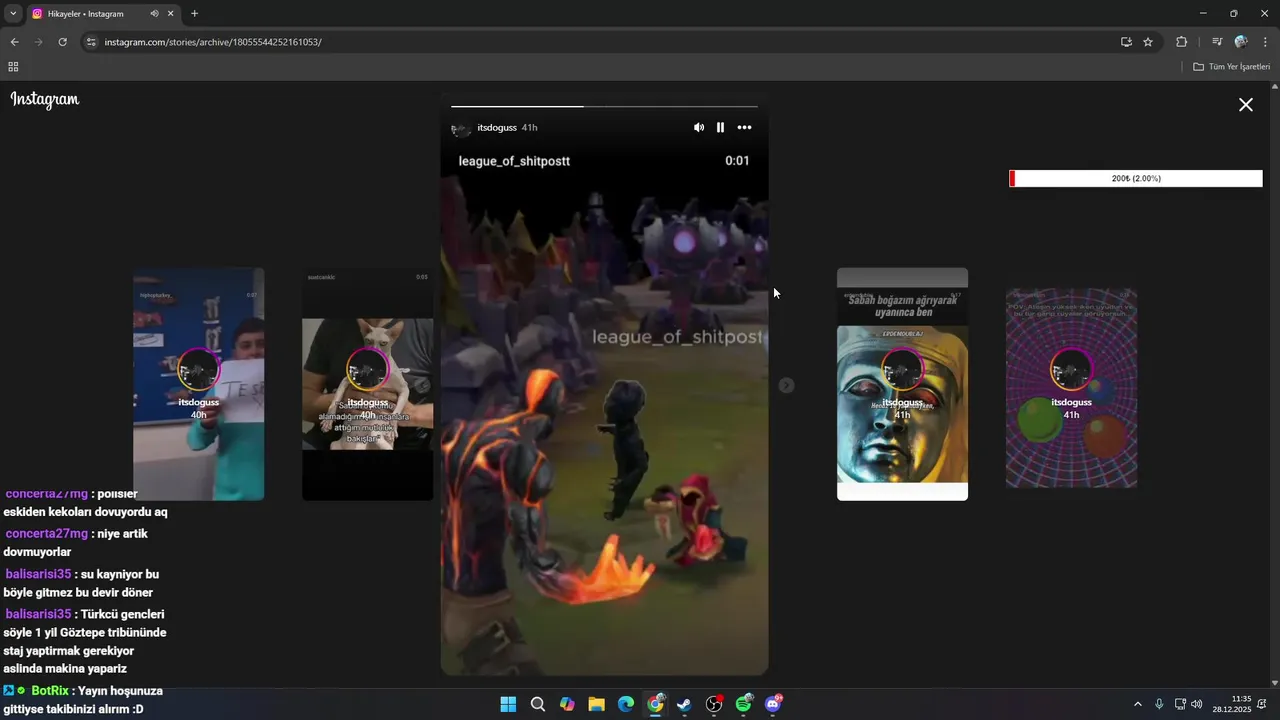Open the notifications bell in taskbar
The image size is (1280, 720).
click(x=1263, y=704)
